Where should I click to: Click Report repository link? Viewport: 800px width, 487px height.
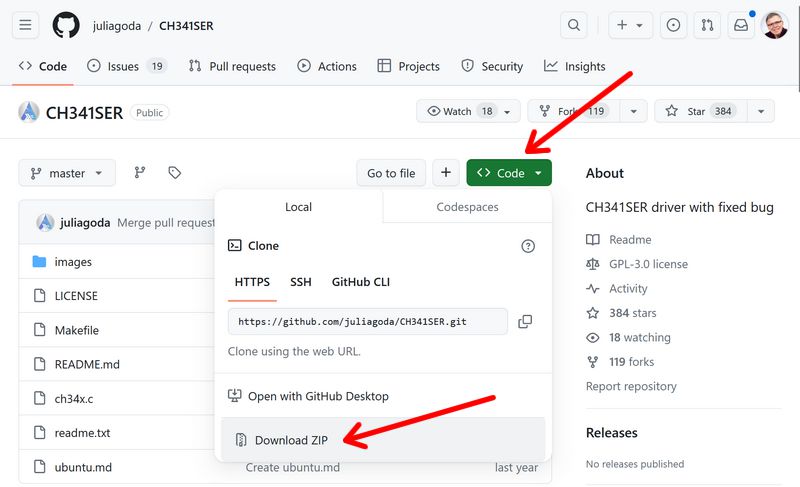click(x=631, y=387)
